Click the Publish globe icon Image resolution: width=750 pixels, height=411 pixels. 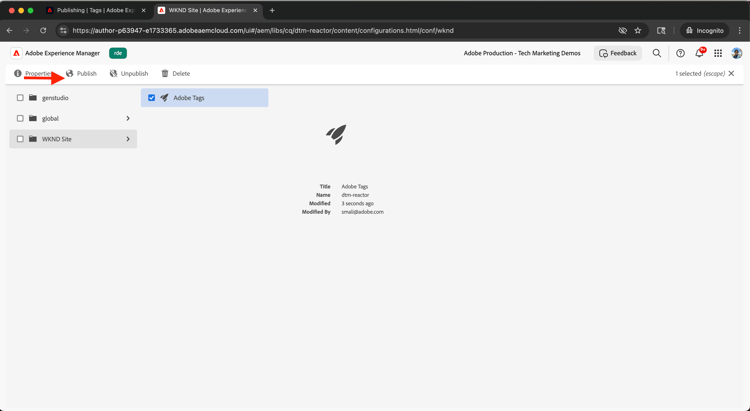[x=70, y=73]
